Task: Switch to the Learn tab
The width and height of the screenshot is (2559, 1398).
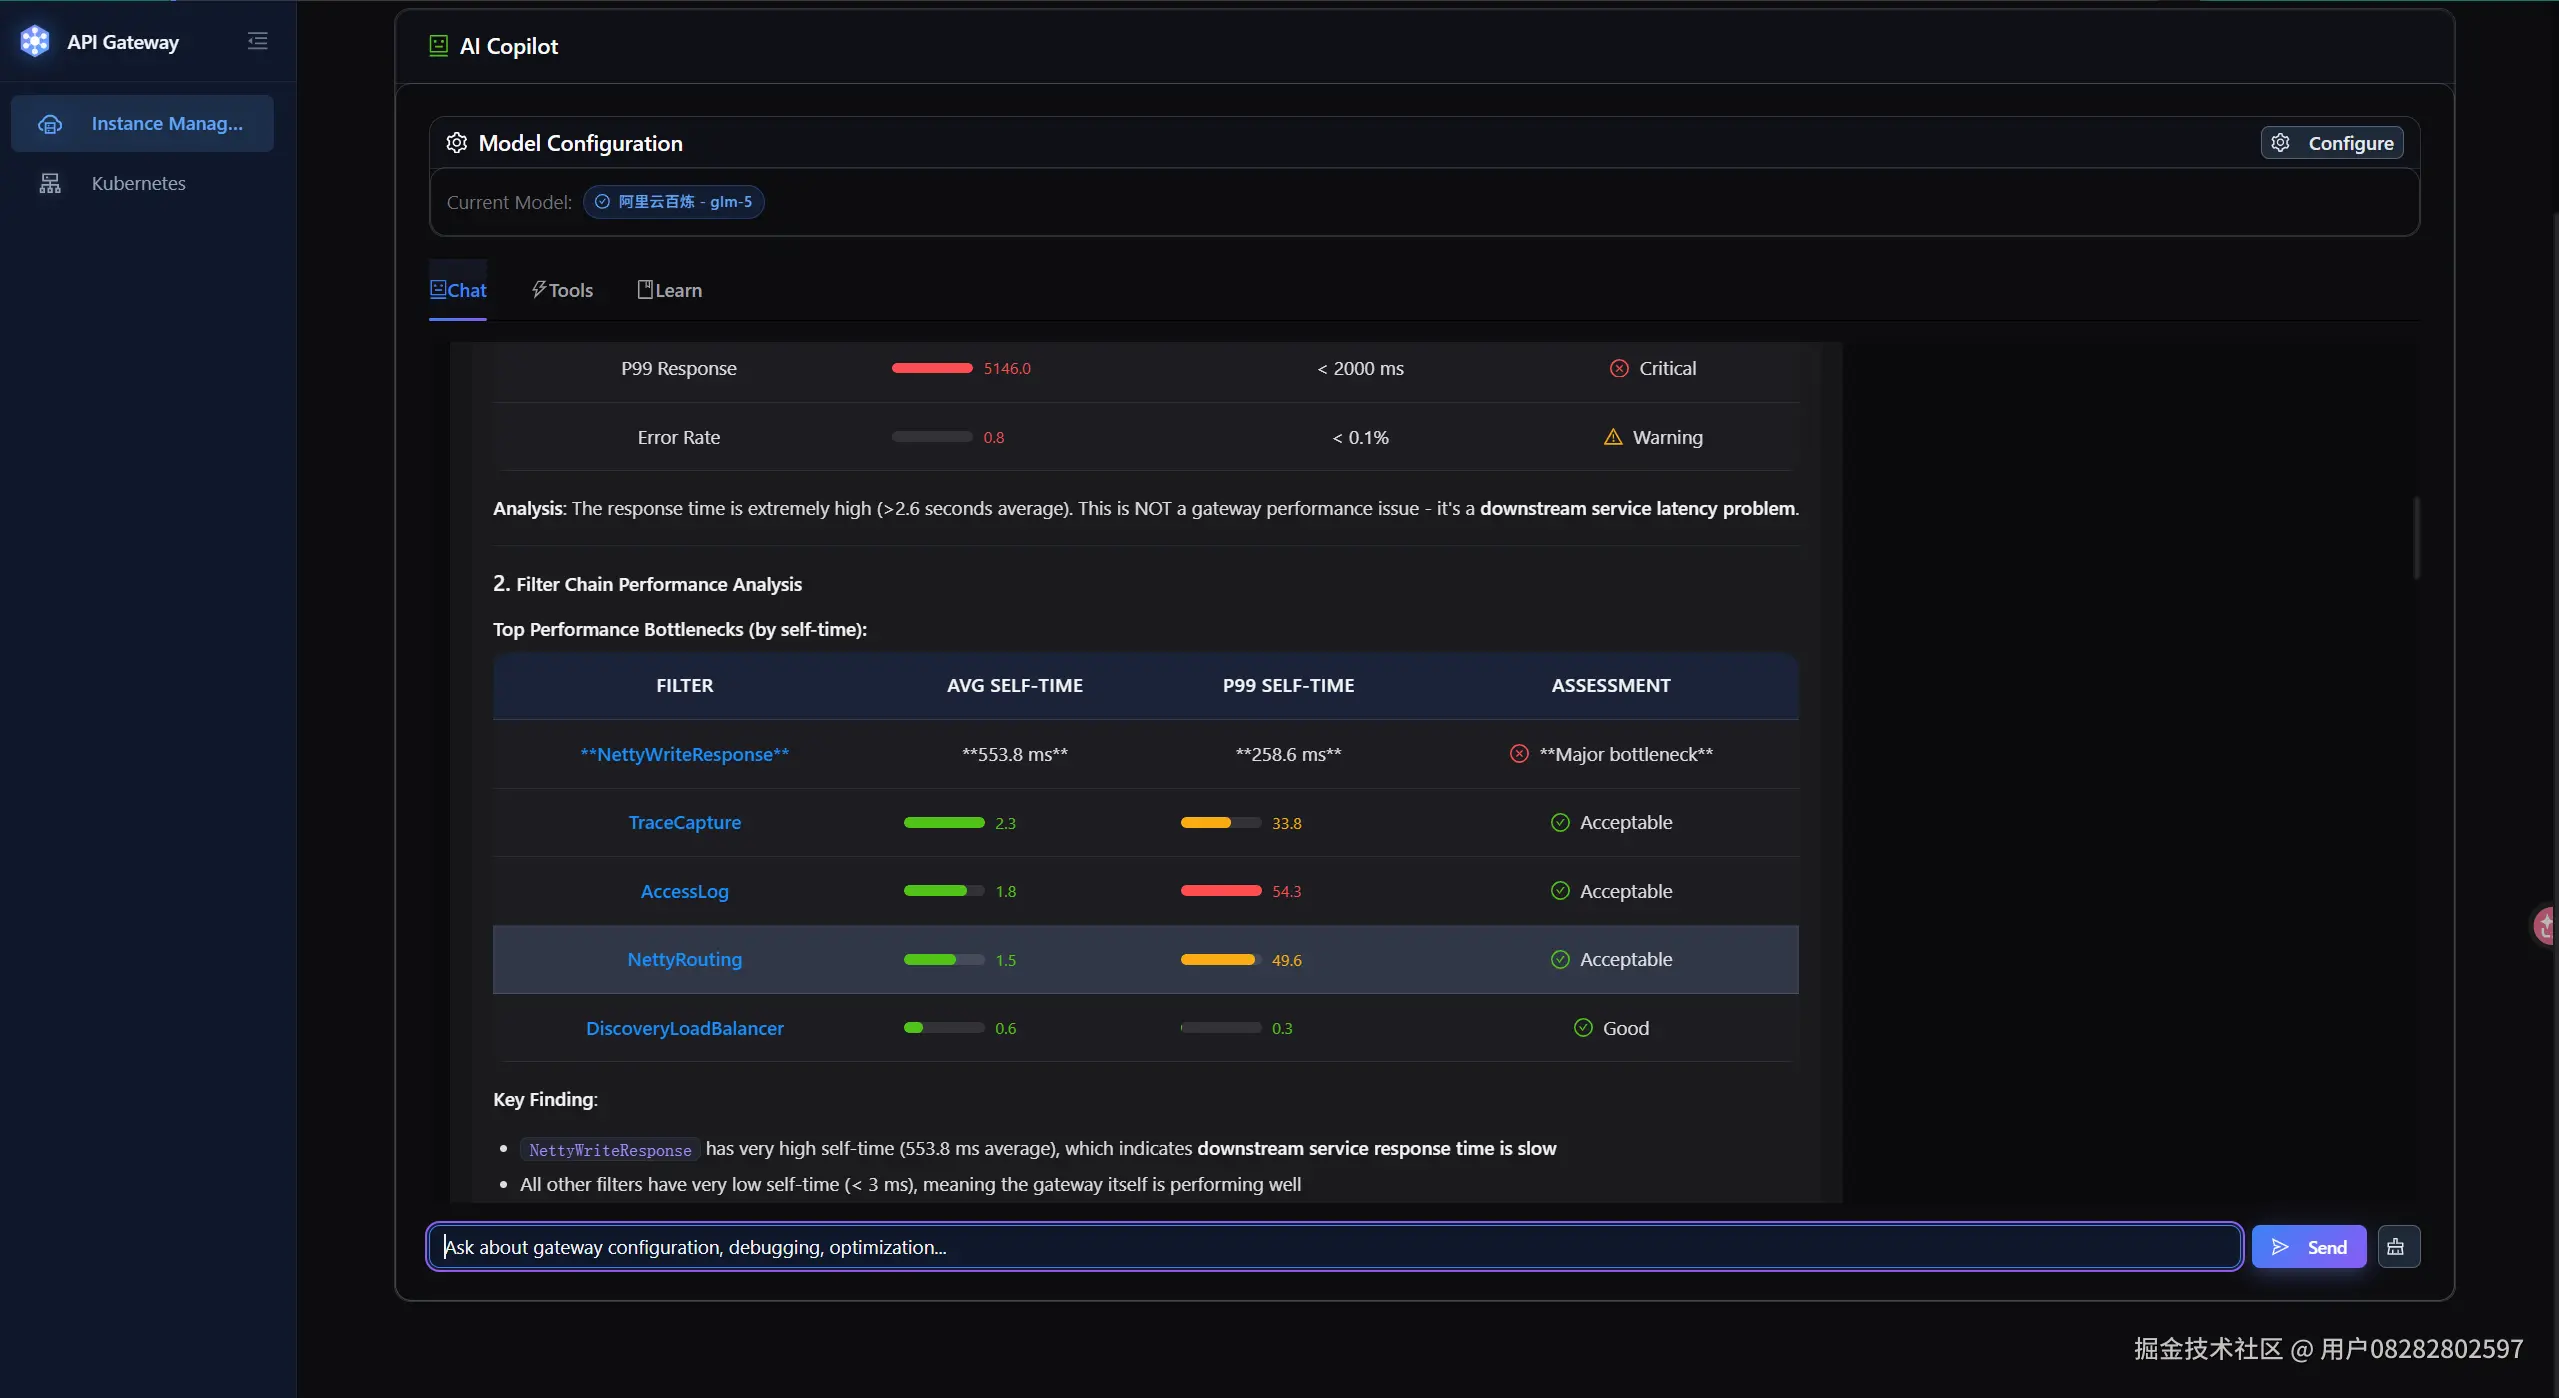Action: point(669,290)
